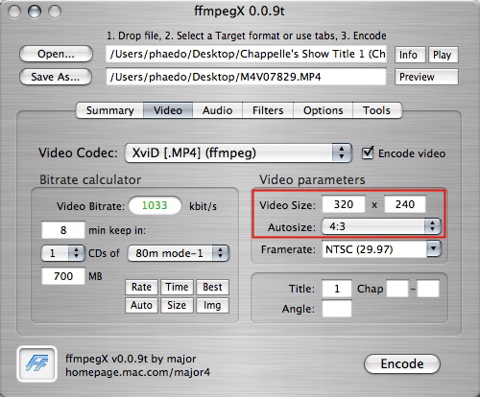Click the minutes field showing 8

tap(63, 230)
